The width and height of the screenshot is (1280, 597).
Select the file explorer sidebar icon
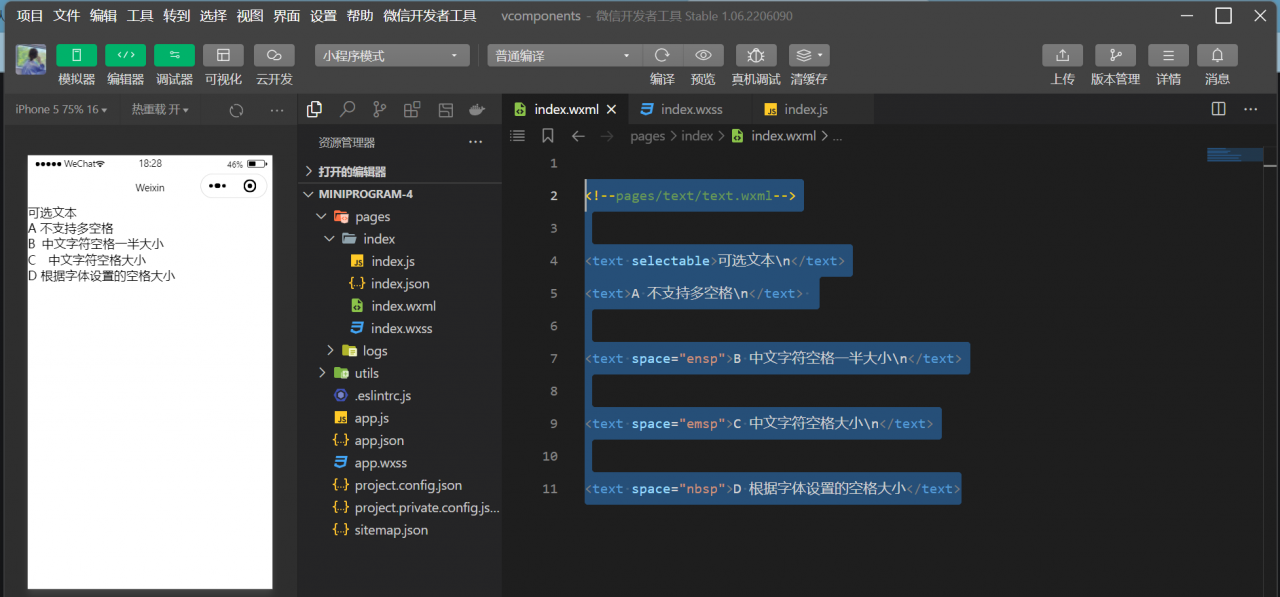(x=314, y=109)
